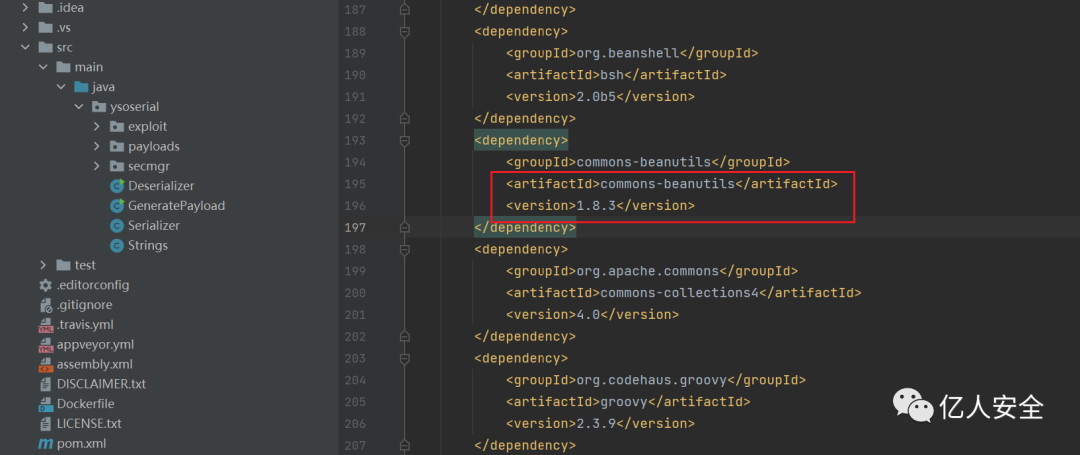The height and width of the screenshot is (455, 1080).
Task: Expand the secmgr package chevron
Action: [97, 167]
